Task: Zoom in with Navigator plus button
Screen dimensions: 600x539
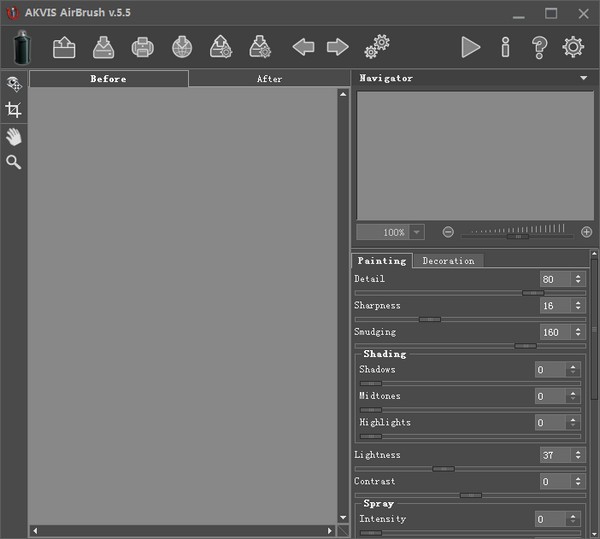Action: pos(586,232)
